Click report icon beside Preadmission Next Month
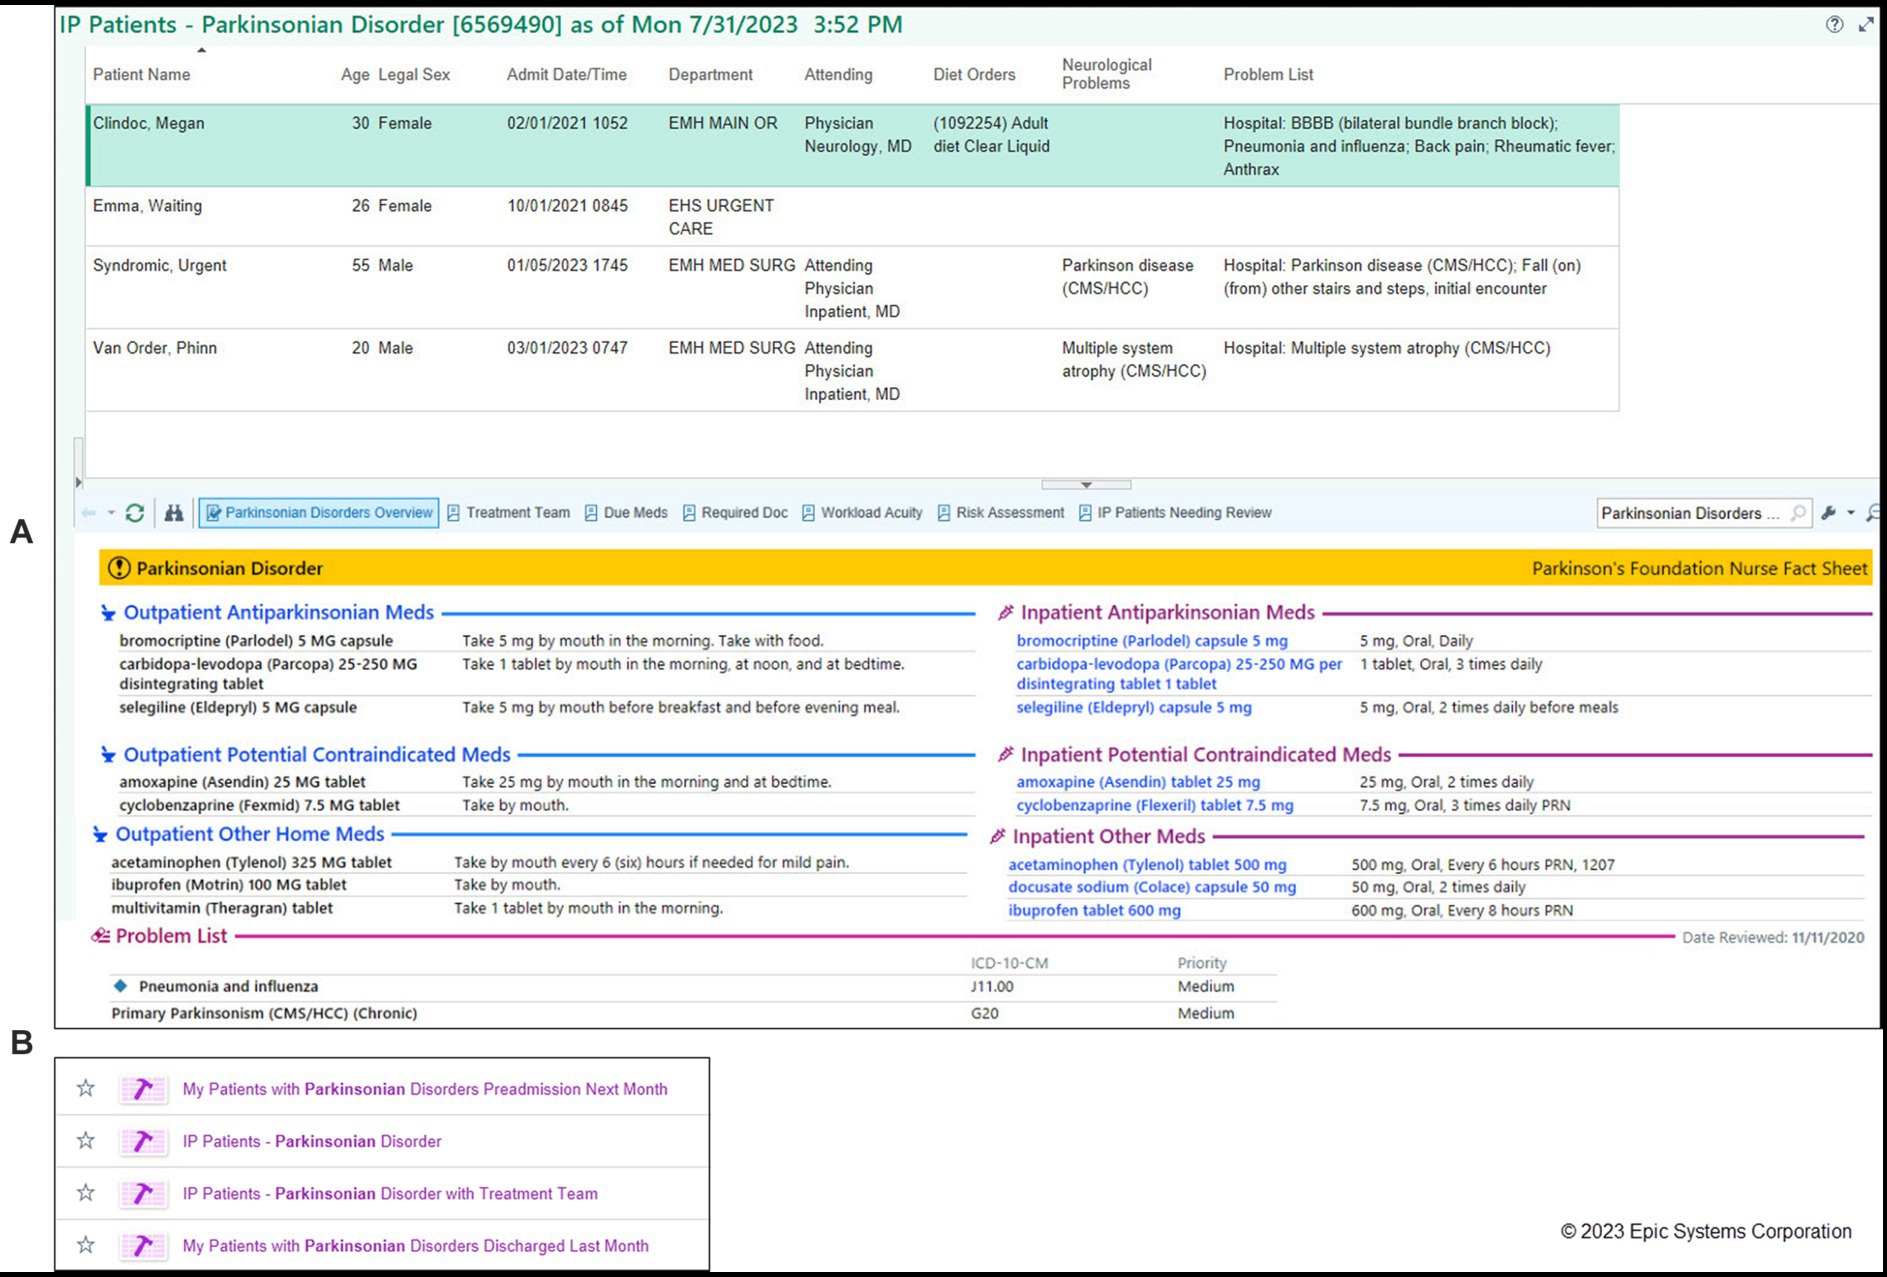Image resolution: width=1887 pixels, height=1277 pixels. coord(142,1089)
